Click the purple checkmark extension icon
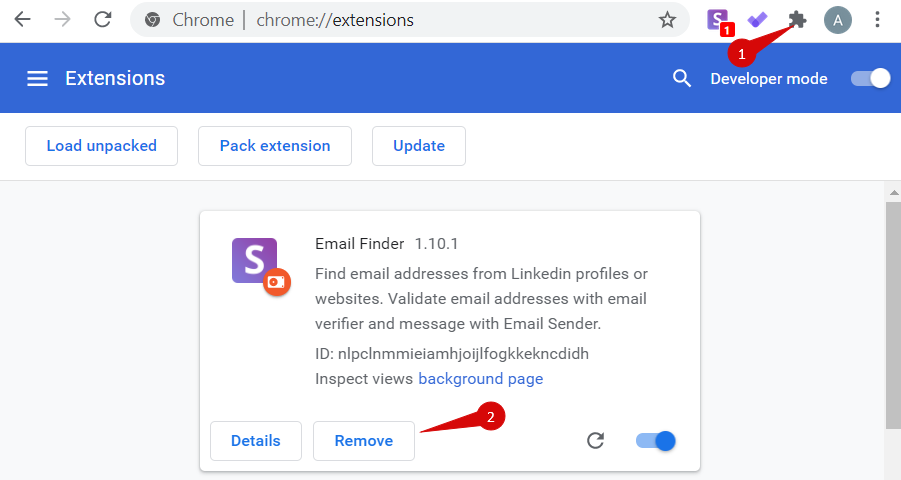This screenshot has height=480, width=901. pos(757,20)
